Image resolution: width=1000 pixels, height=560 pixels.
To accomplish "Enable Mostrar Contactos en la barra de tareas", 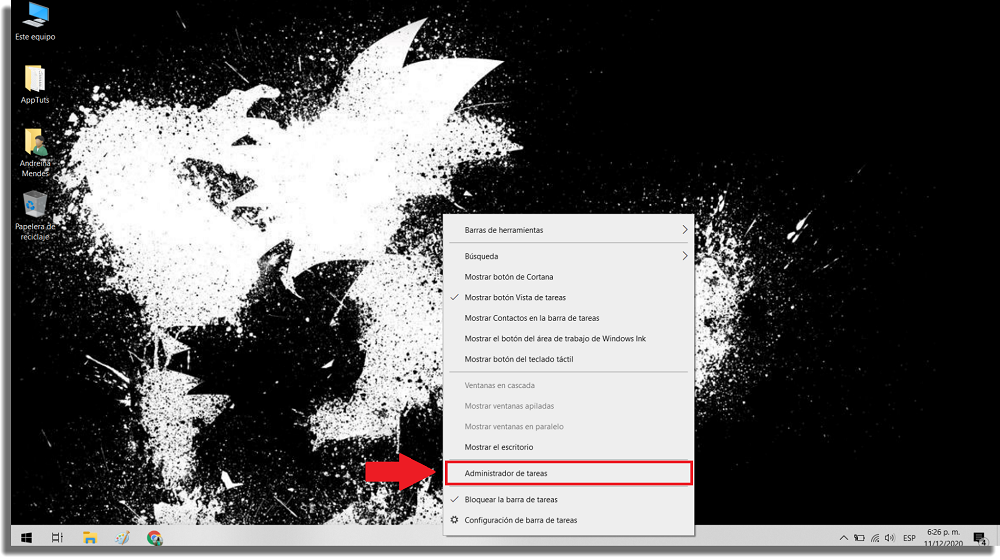I will [569, 318].
